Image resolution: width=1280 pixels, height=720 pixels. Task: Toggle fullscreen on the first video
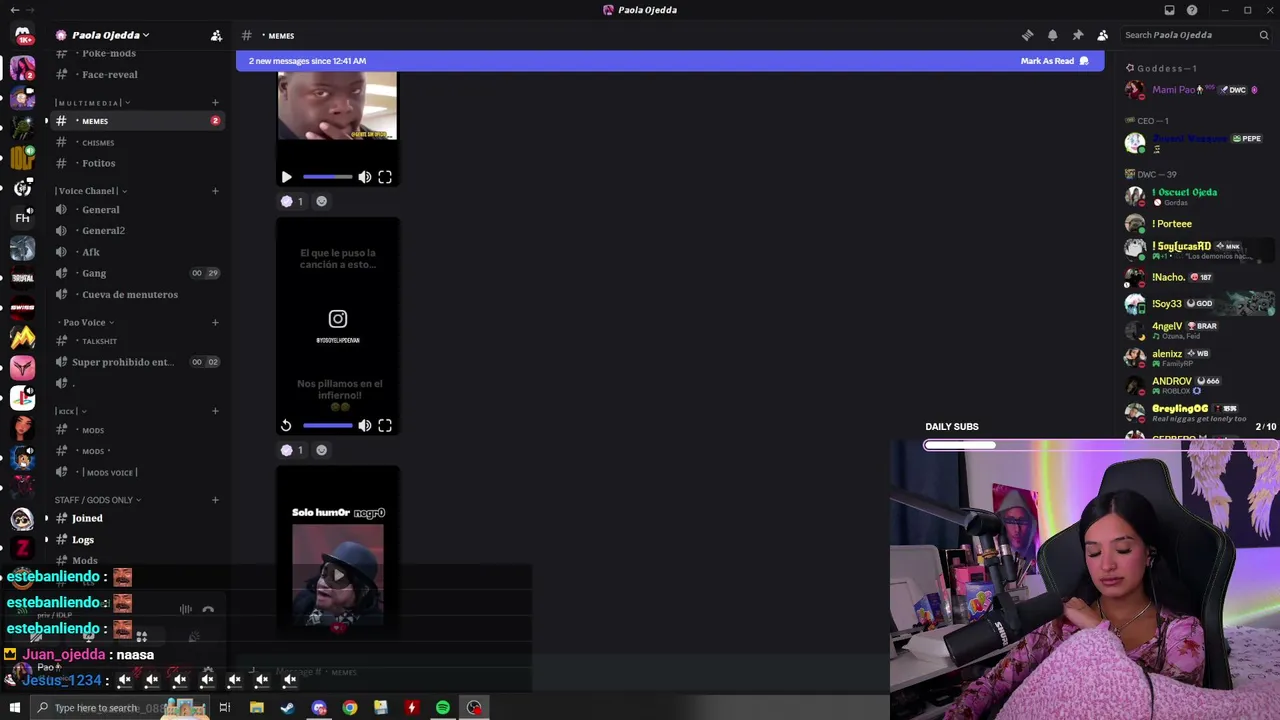(x=385, y=177)
